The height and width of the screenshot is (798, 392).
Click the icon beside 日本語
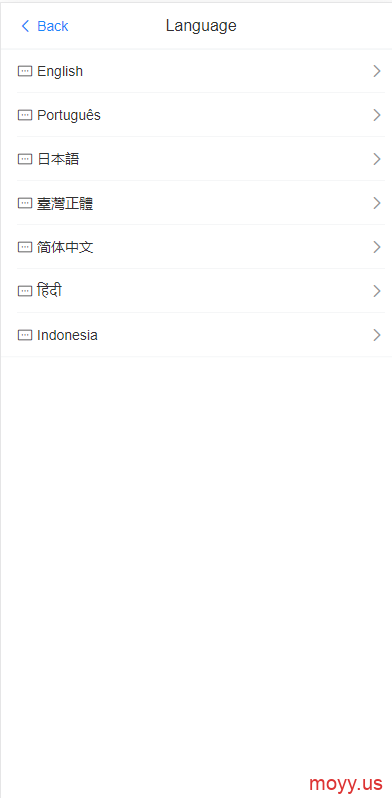[24, 159]
